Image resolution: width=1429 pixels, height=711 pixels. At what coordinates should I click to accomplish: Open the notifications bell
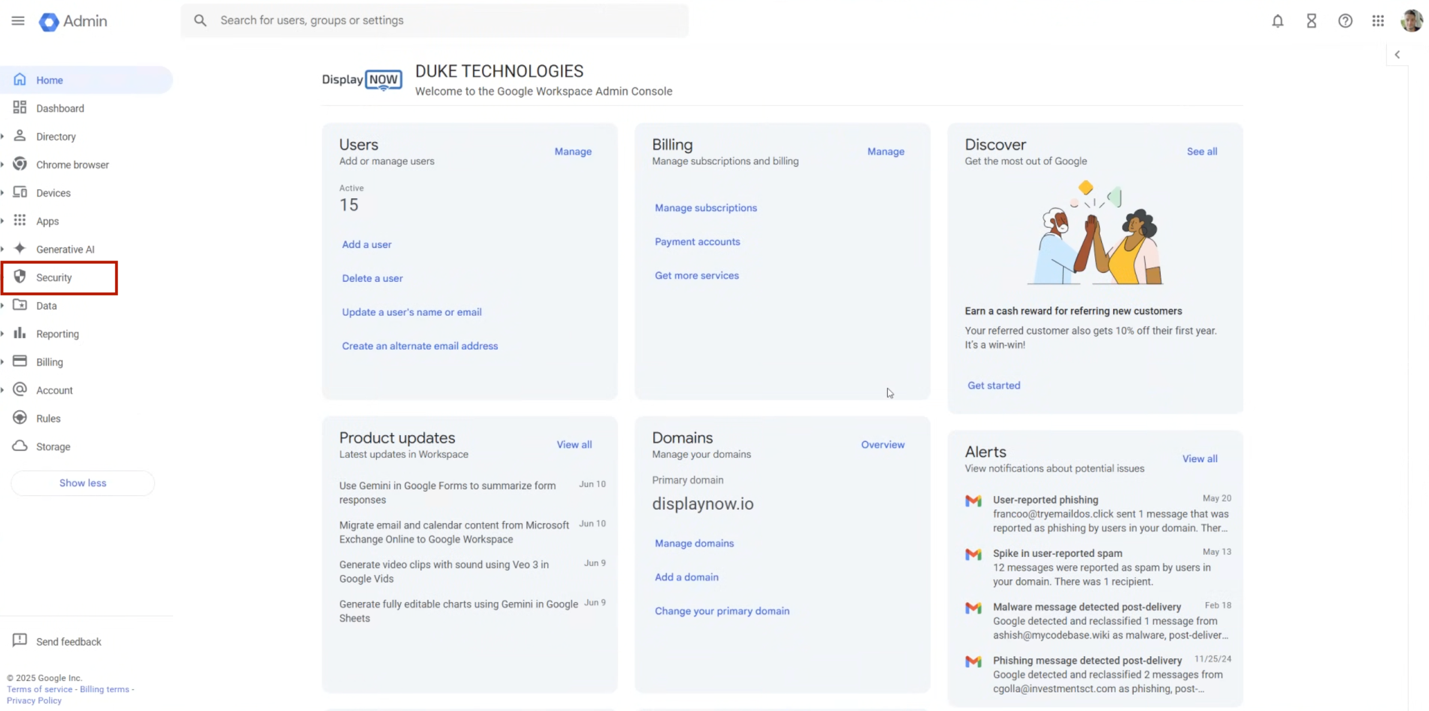coord(1277,21)
